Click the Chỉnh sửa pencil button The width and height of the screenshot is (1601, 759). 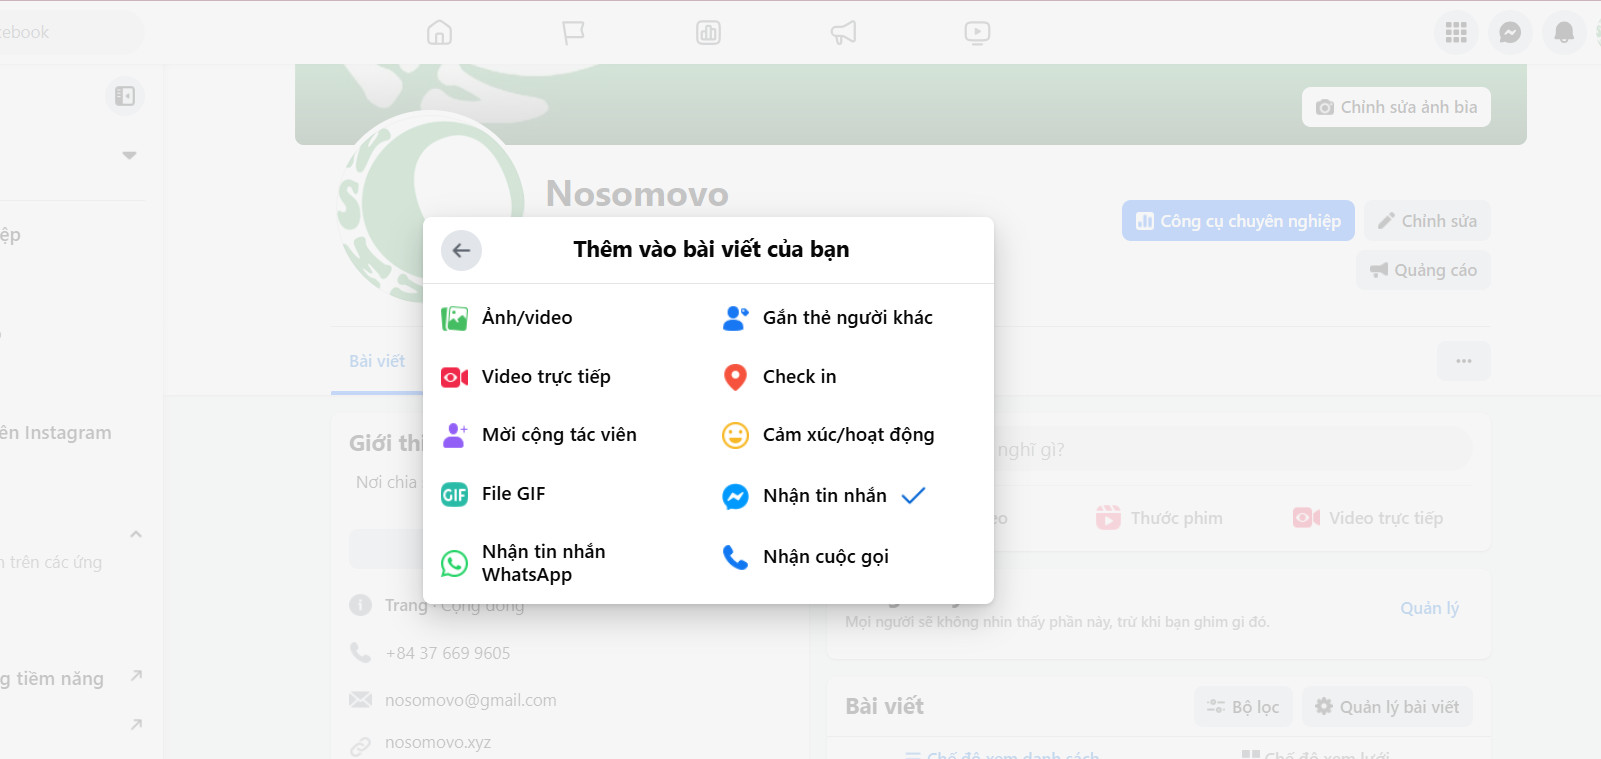pos(1427,221)
